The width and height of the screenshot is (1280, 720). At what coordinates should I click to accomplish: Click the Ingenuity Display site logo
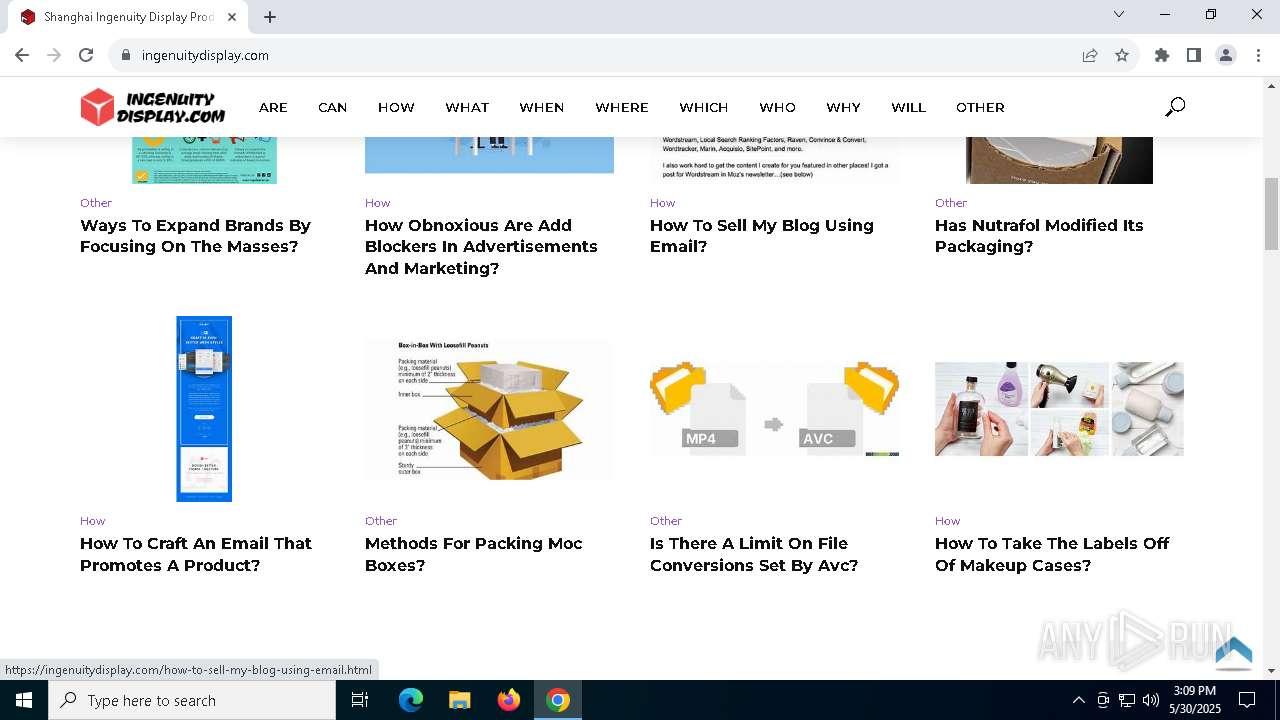pyautogui.click(x=153, y=107)
